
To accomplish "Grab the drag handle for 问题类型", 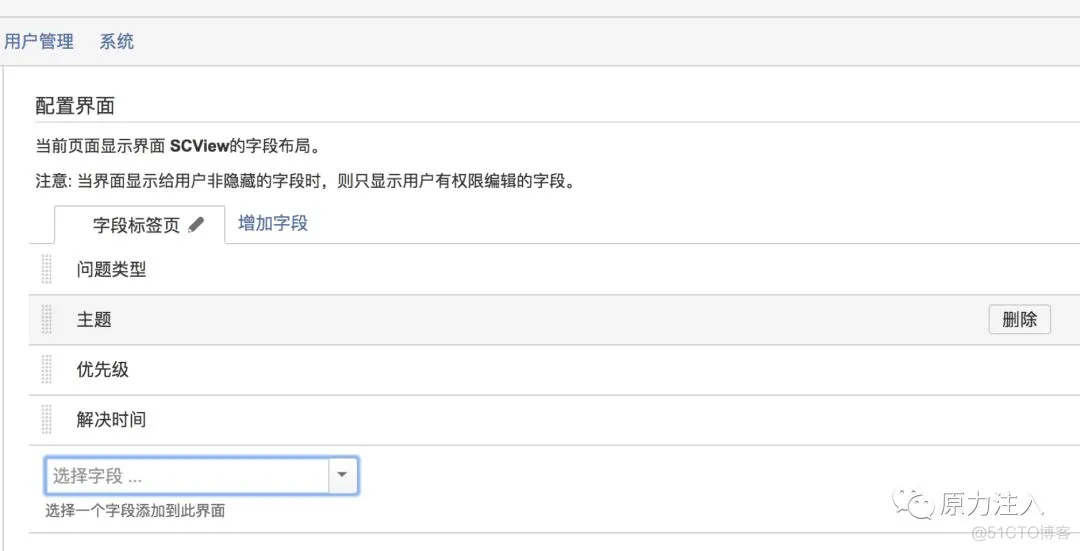I will tap(46, 269).
